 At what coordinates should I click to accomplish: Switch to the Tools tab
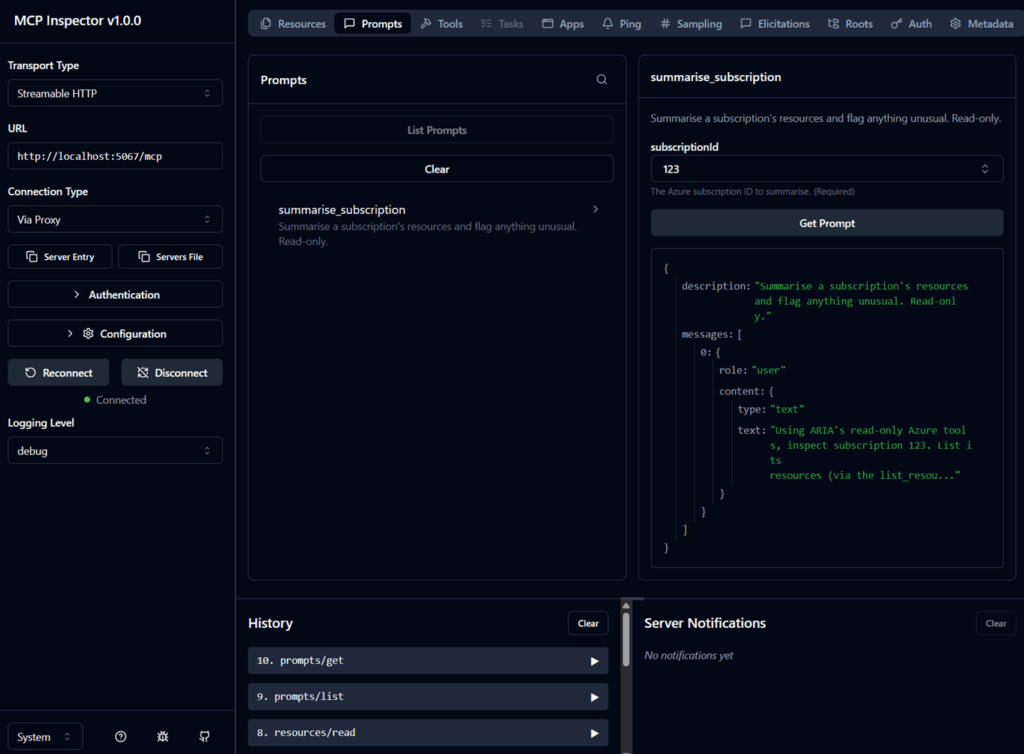[441, 24]
